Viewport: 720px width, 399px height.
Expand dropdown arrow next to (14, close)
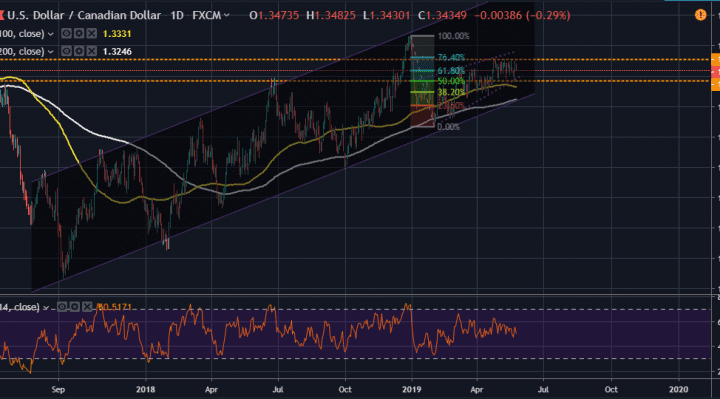point(46,308)
